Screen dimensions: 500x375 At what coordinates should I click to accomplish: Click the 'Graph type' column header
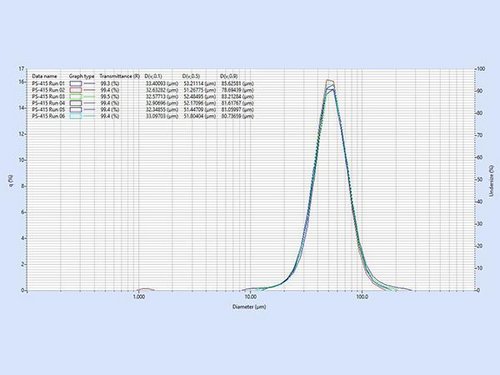click(82, 76)
